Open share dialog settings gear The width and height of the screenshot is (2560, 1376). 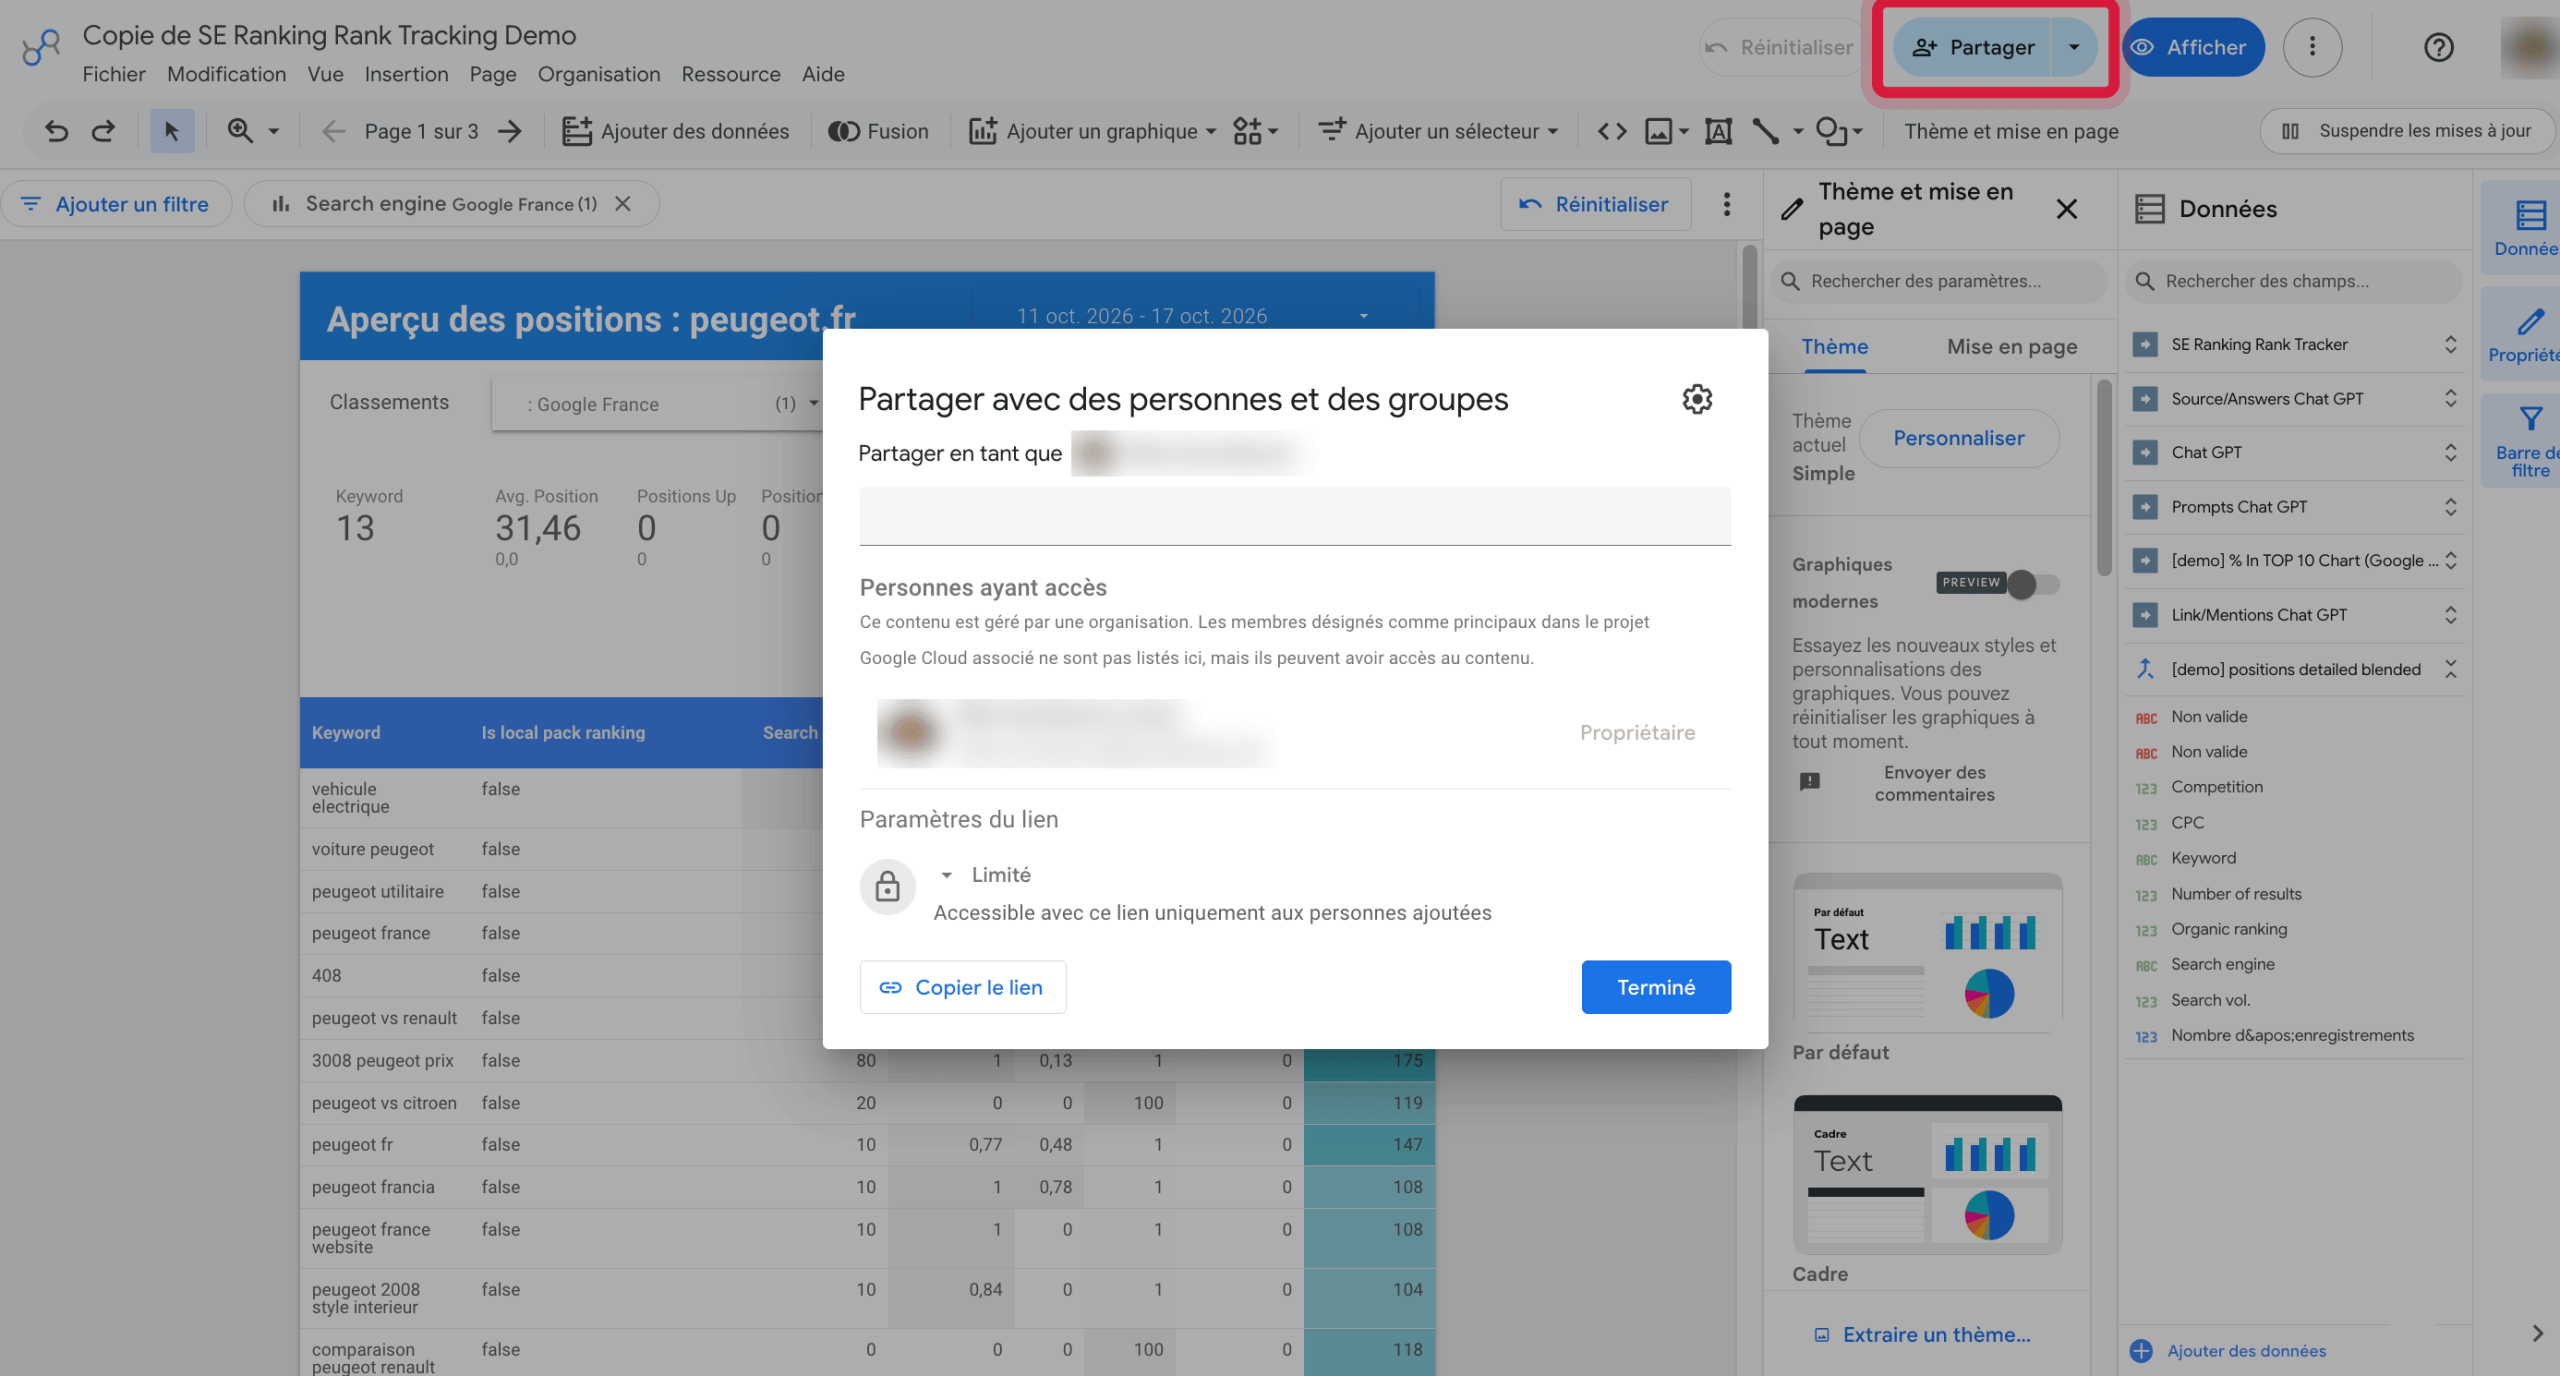(x=1696, y=399)
